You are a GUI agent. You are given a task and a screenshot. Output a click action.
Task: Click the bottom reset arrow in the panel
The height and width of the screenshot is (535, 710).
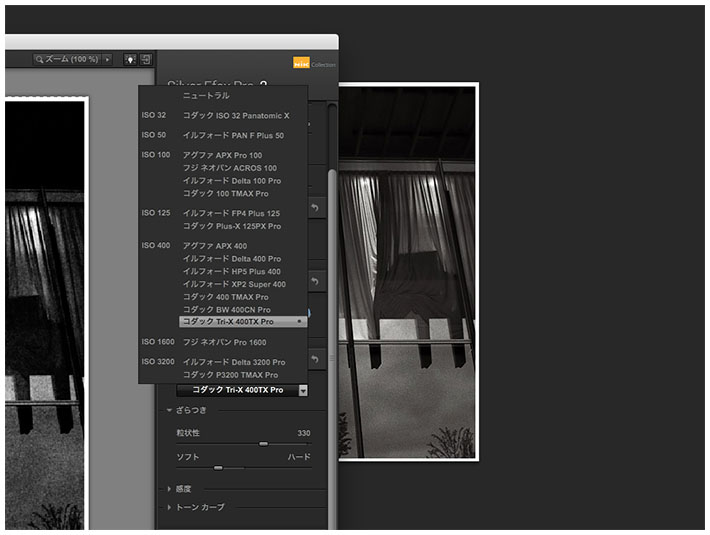(x=316, y=359)
